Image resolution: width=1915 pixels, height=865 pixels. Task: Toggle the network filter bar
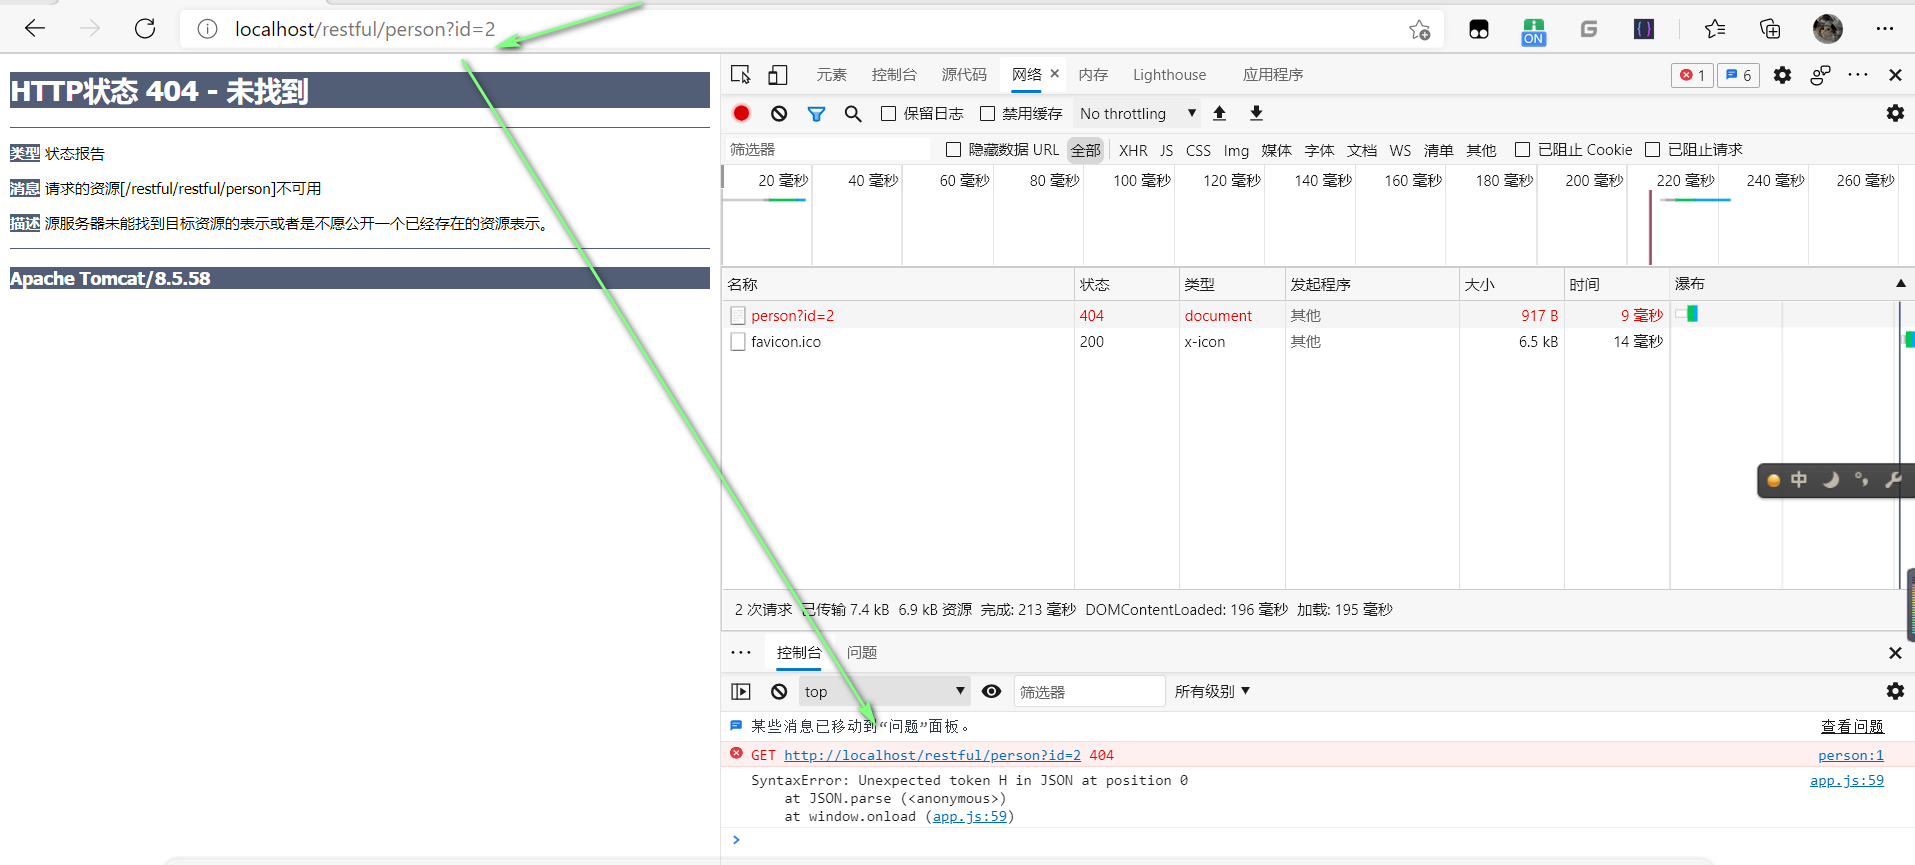click(816, 114)
